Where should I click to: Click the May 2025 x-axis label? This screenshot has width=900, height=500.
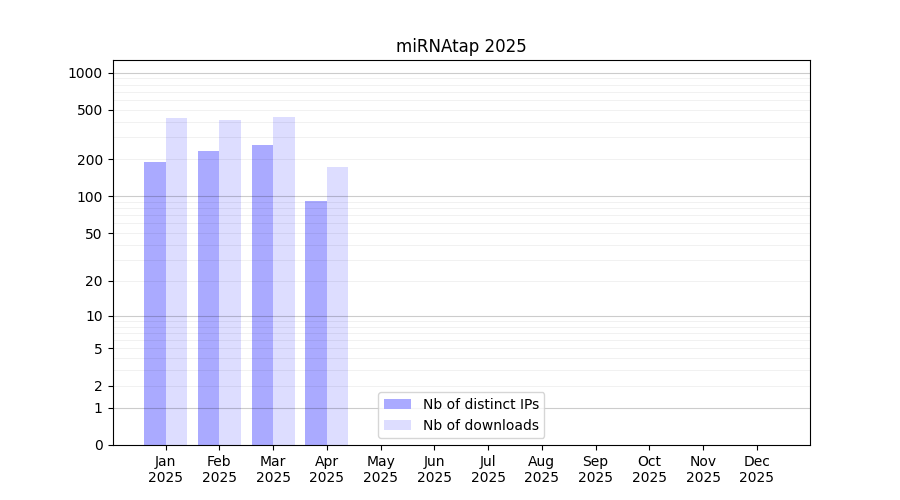coord(381,469)
